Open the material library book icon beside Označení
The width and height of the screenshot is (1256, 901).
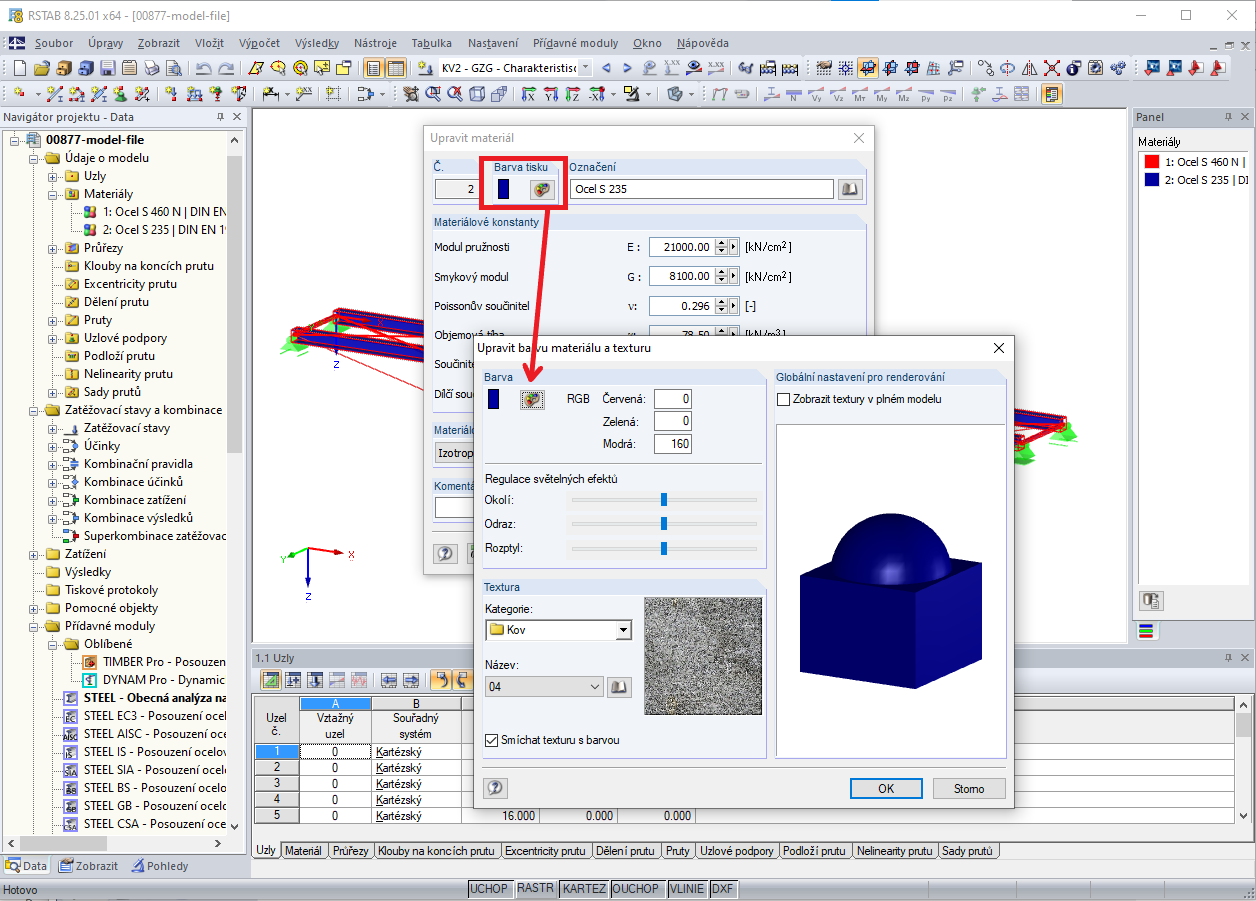pos(849,189)
